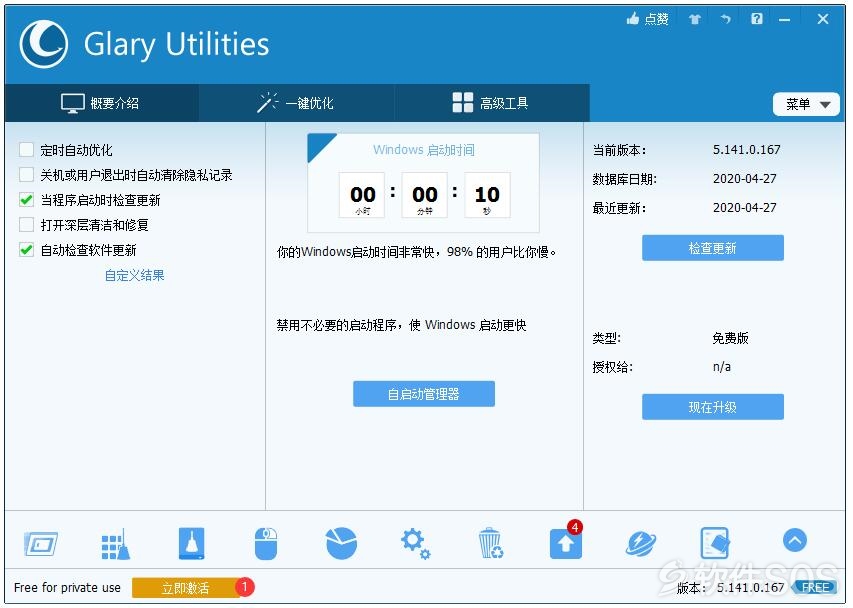Expand the dock with the round up-chevron

(795, 541)
